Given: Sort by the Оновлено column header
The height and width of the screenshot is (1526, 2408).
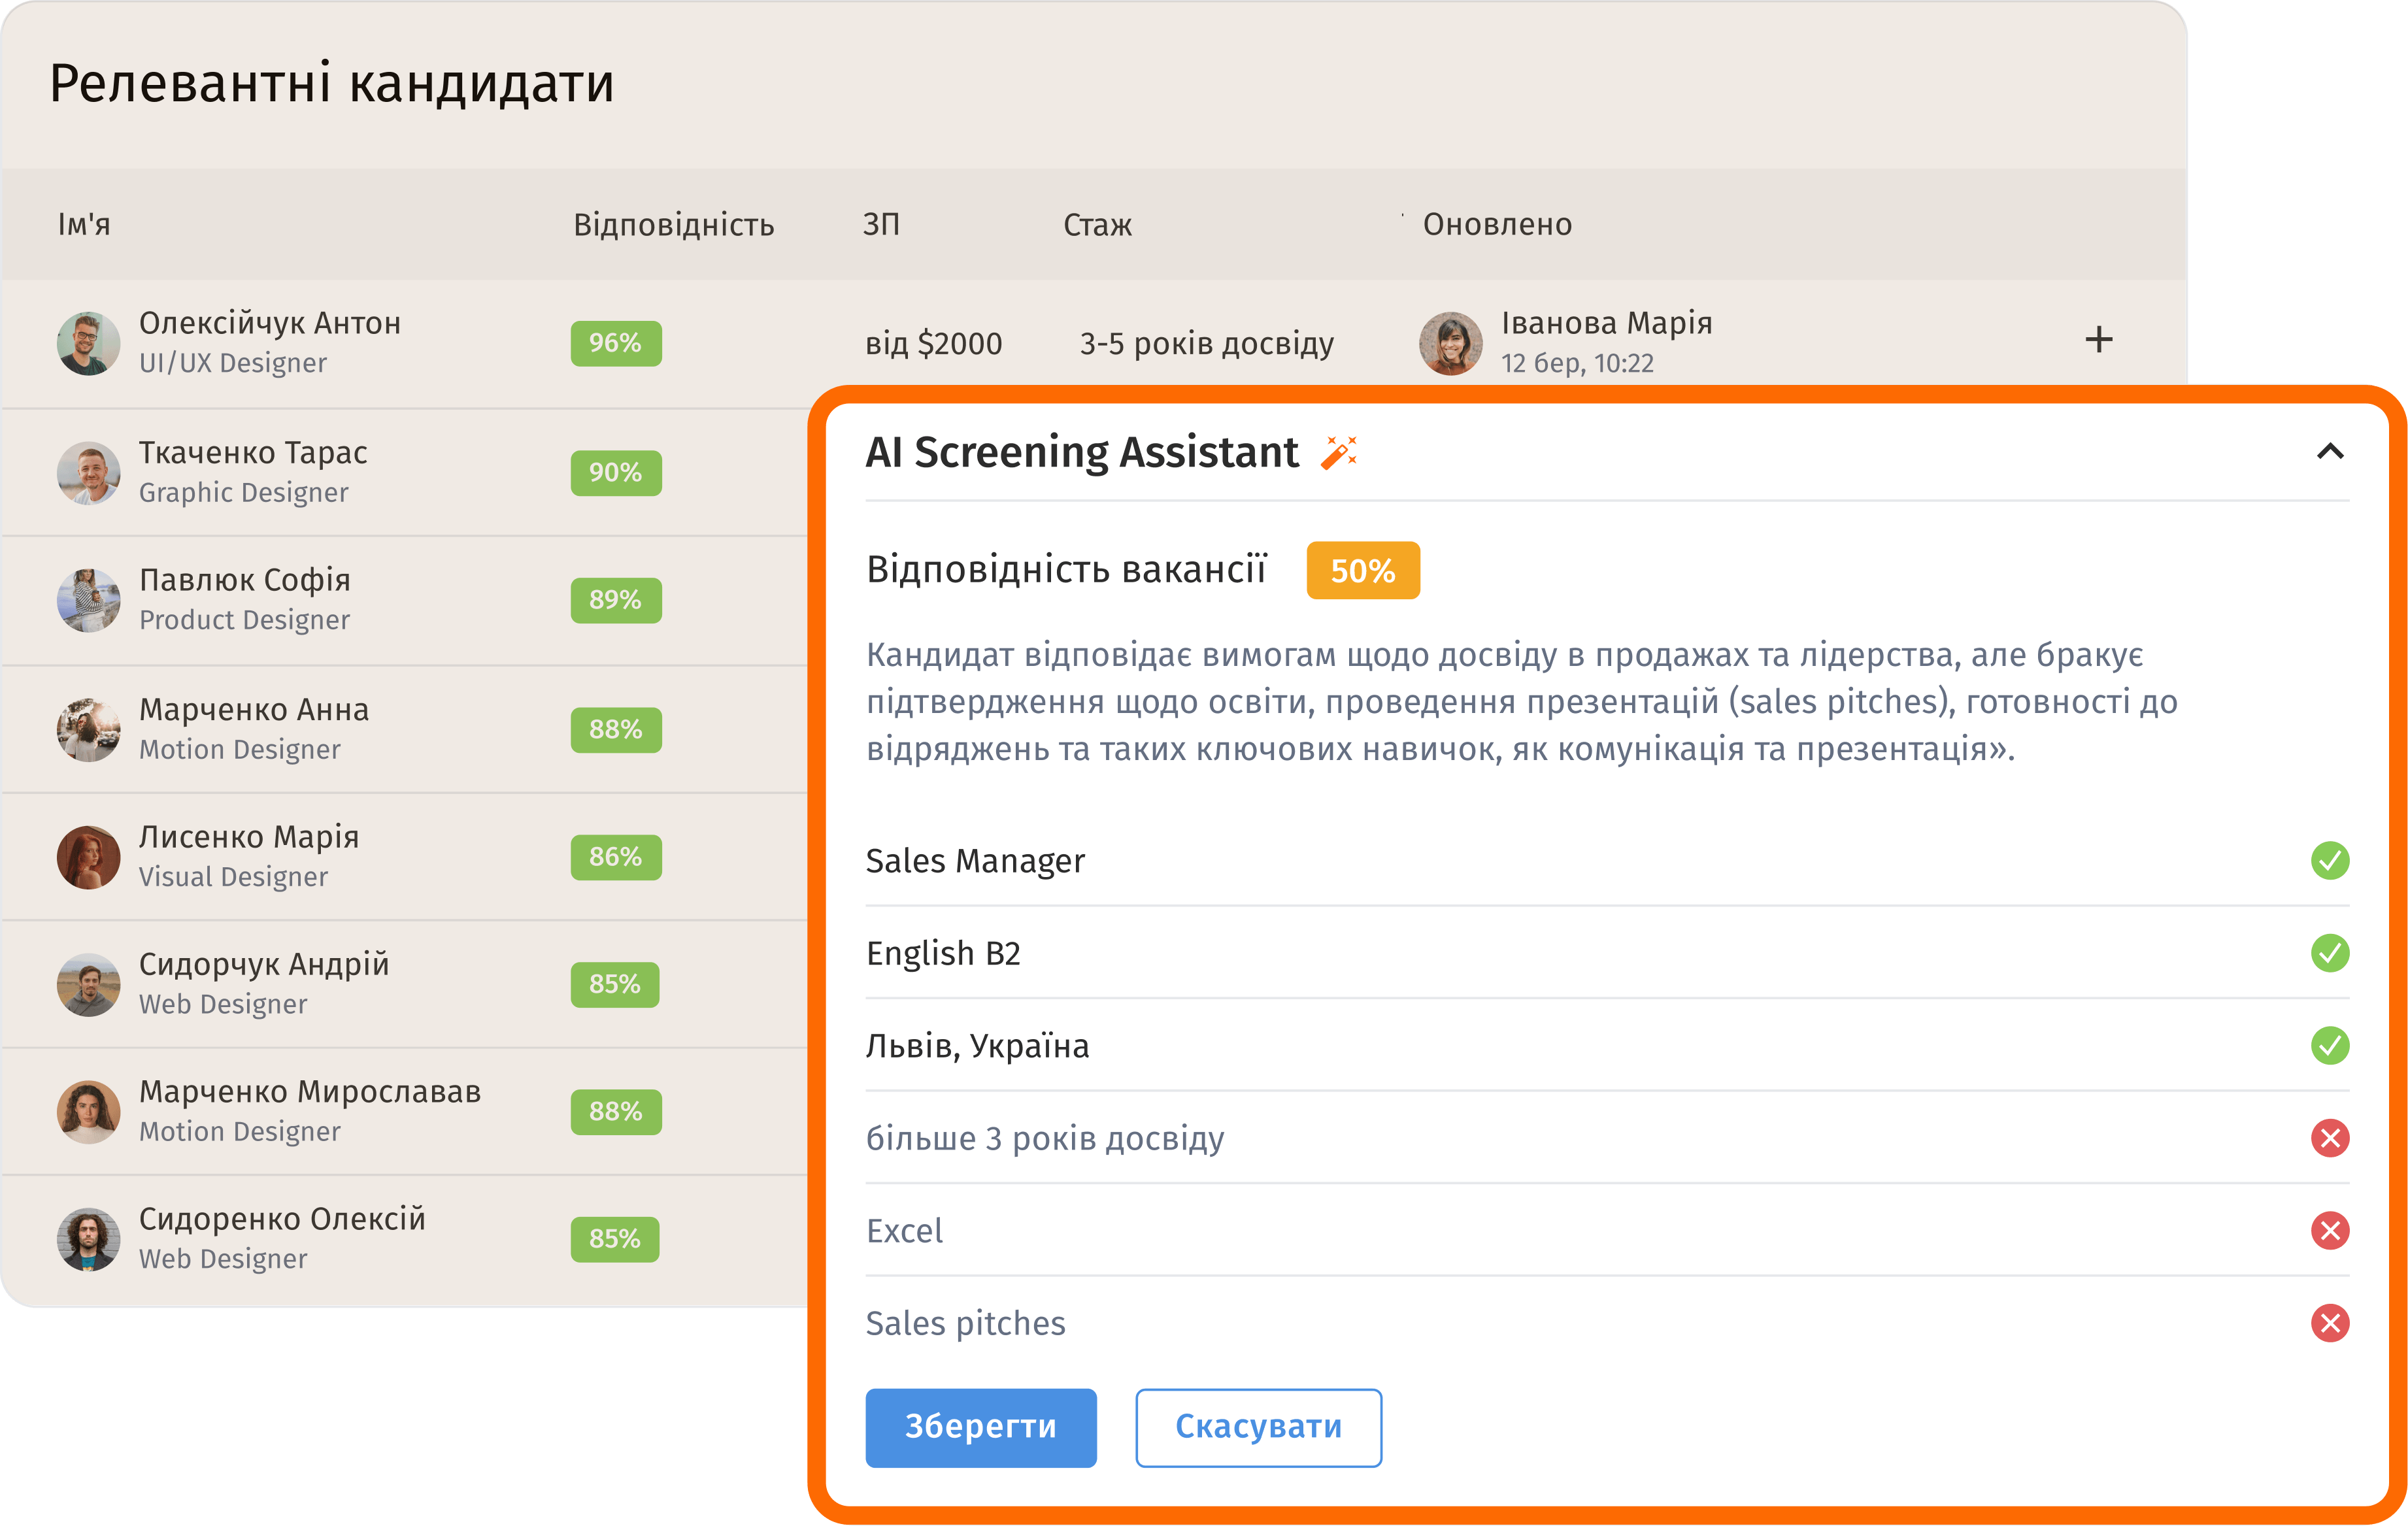Looking at the screenshot, I should tap(1496, 225).
